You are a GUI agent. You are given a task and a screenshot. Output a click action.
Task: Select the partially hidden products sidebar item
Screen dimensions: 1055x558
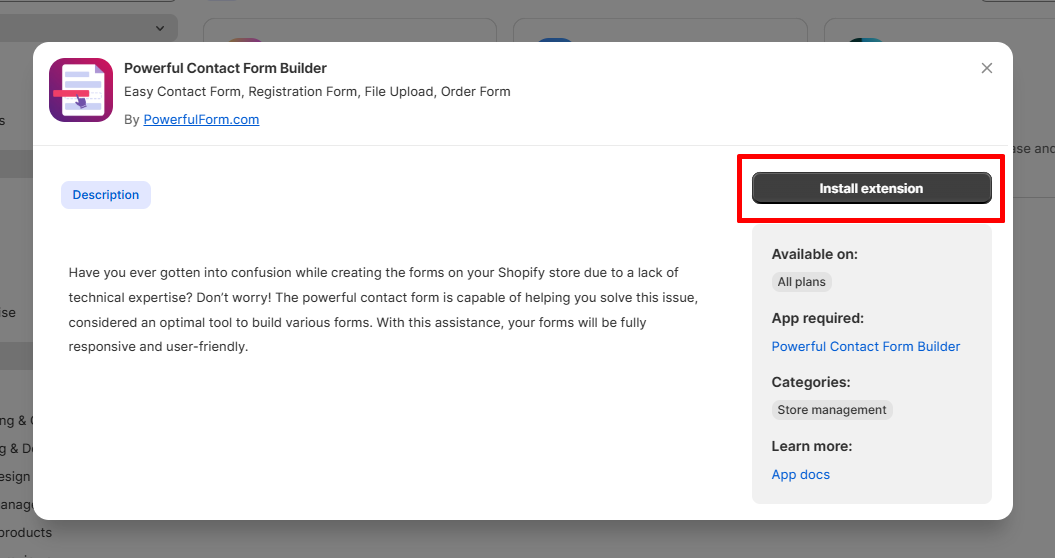(x=26, y=532)
